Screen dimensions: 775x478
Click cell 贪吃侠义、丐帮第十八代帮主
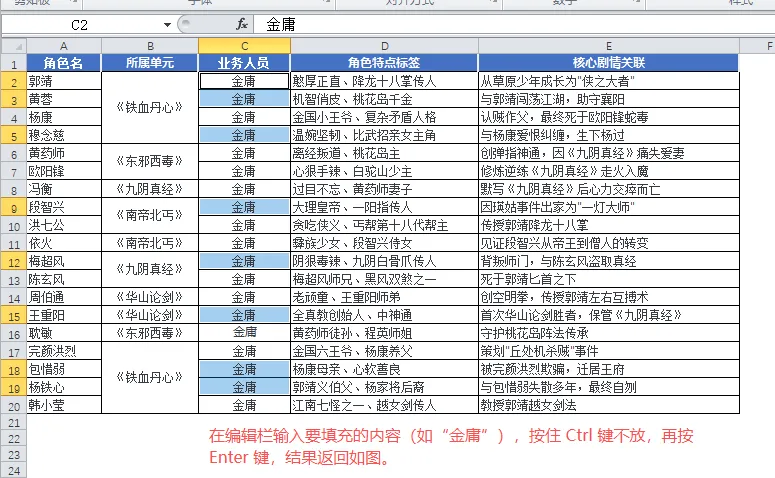(x=384, y=225)
